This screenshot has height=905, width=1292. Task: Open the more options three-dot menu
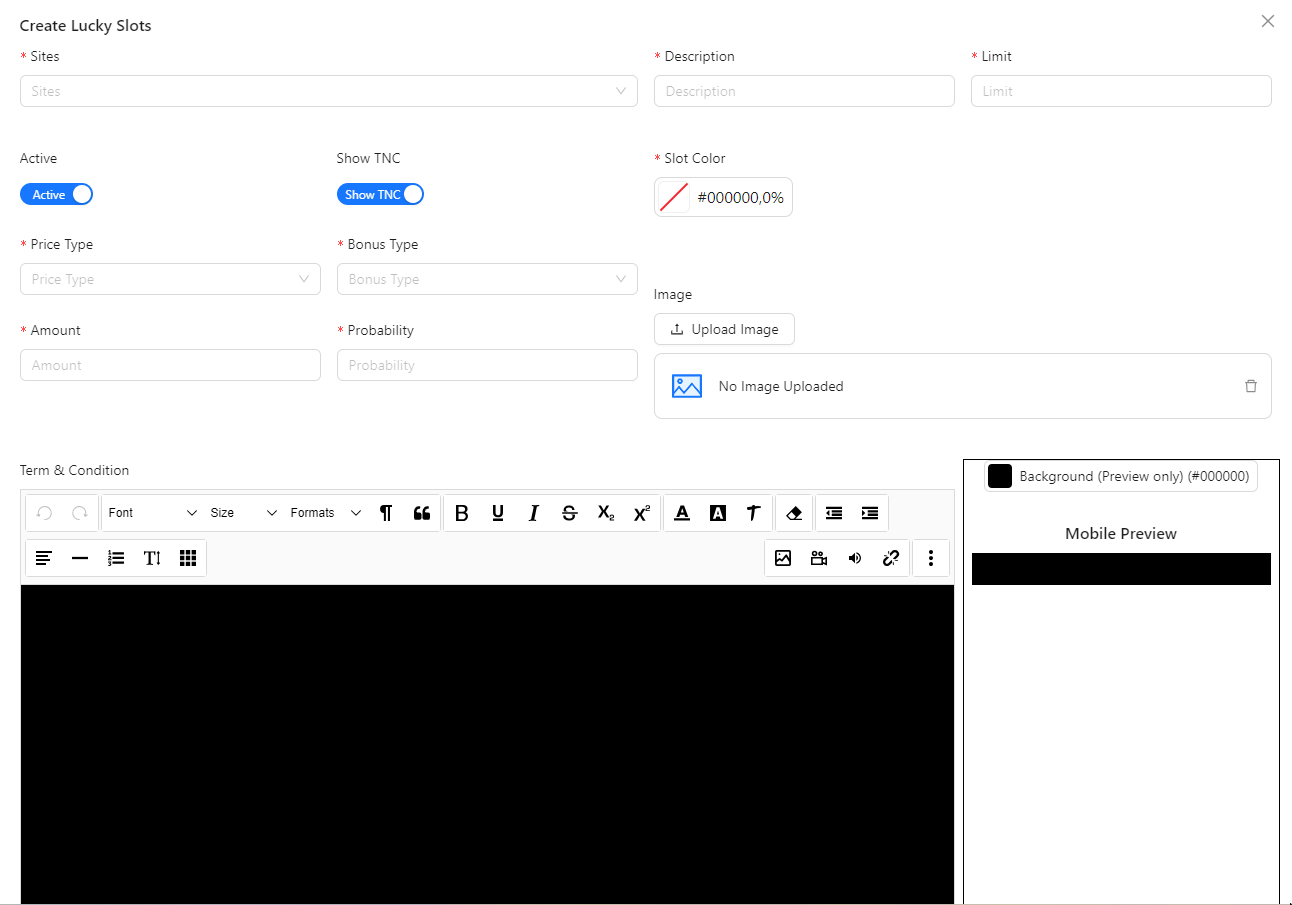931,558
